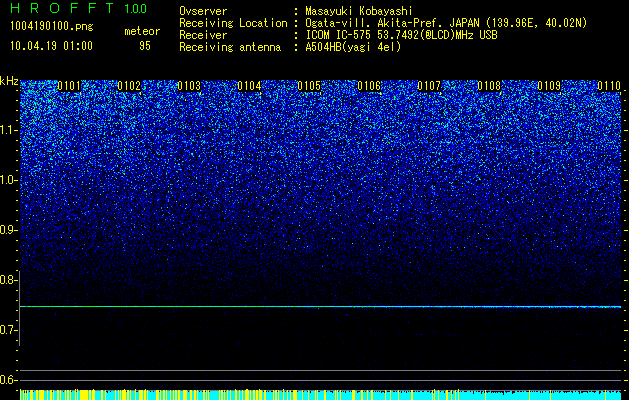Click the 0107 time marker
Screen dimensions: 629x400
pos(429,86)
